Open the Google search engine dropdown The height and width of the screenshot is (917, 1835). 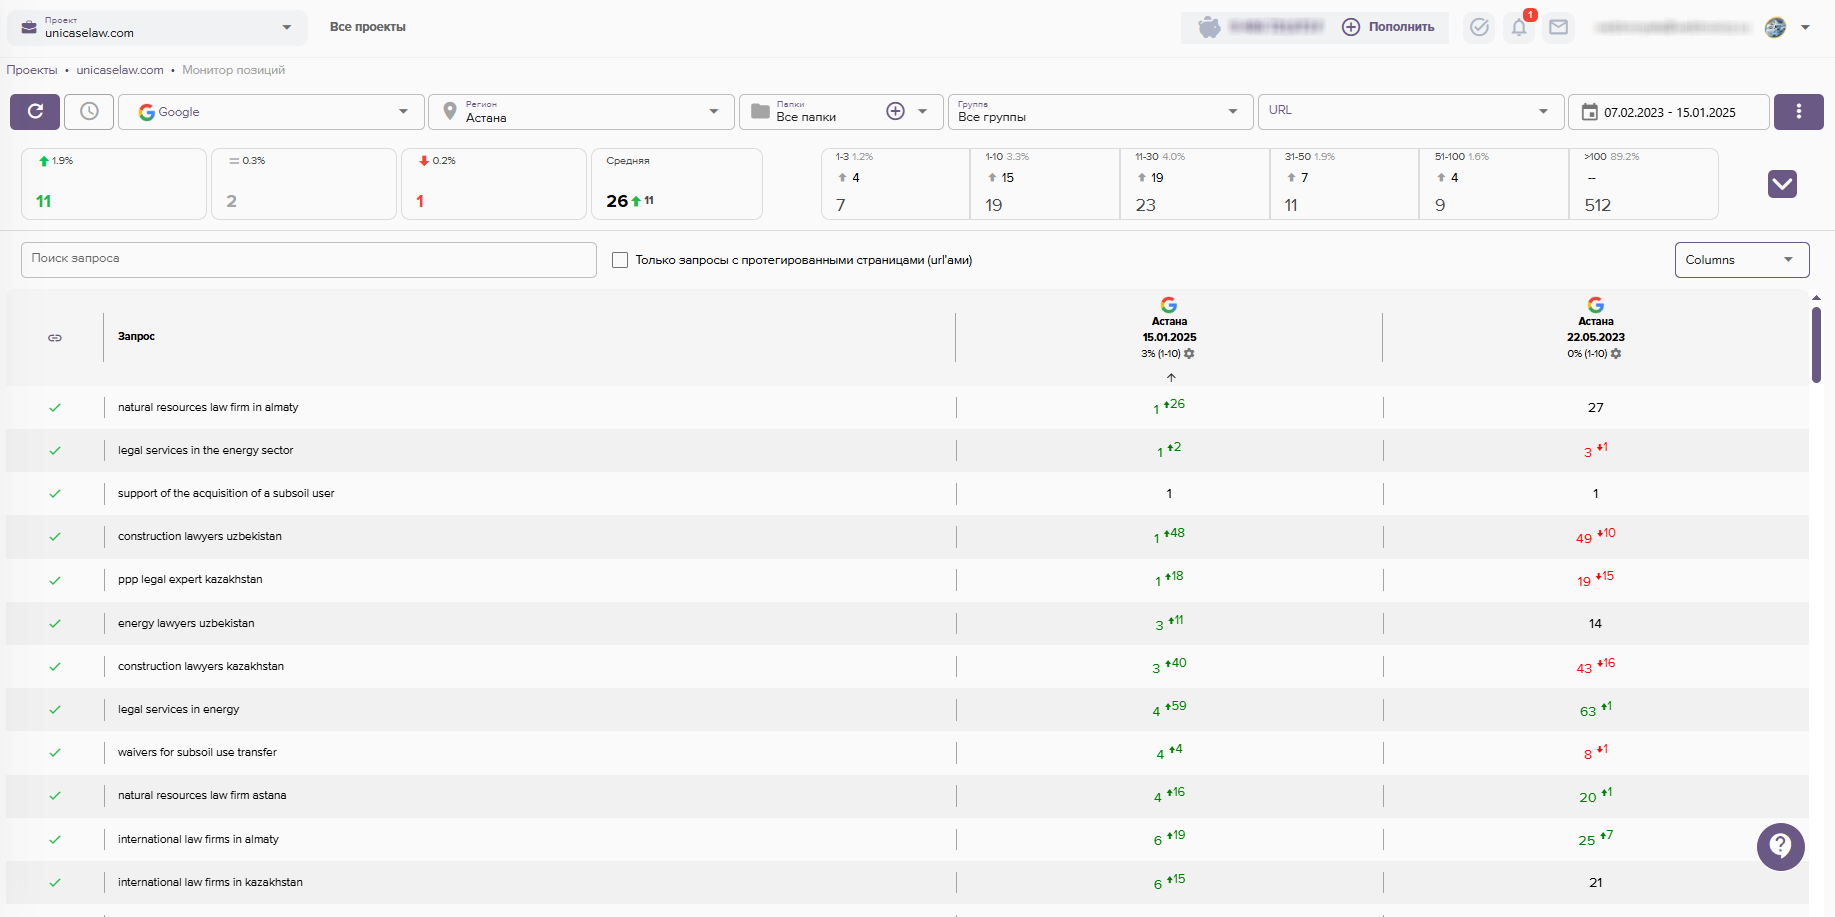click(271, 112)
